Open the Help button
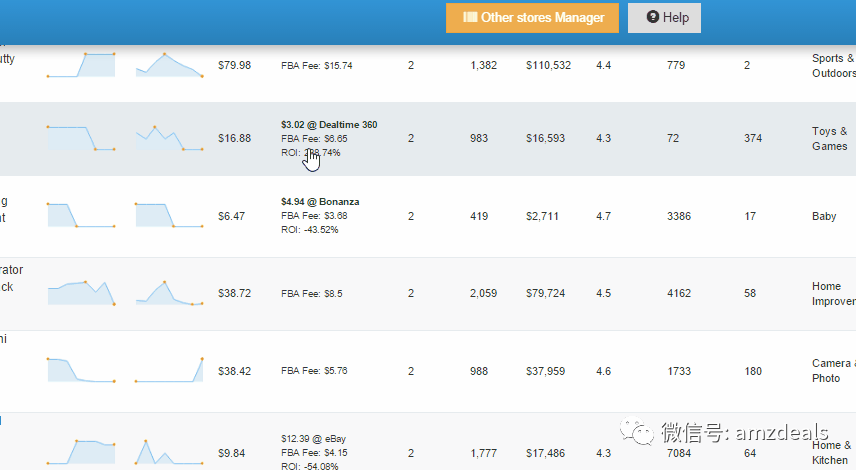The width and height of the screenshot is (856, 470). coord(664,18)
